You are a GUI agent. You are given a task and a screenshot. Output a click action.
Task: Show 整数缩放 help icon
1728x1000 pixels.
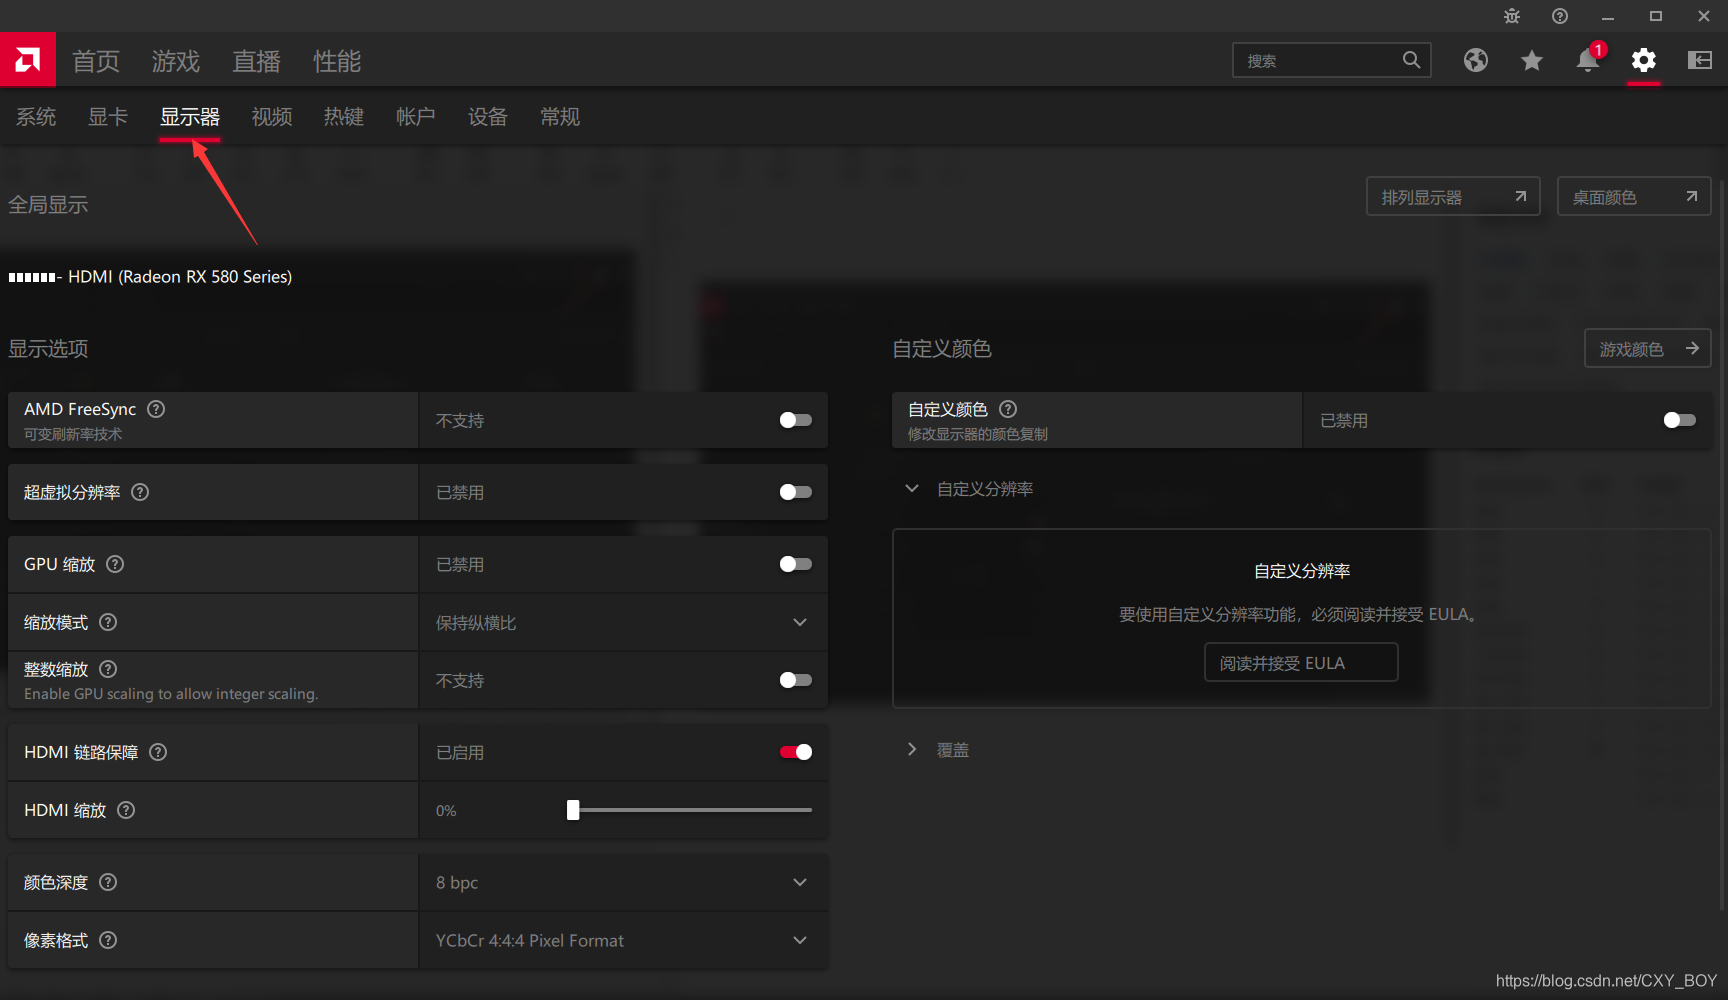[x=108, y=669]
